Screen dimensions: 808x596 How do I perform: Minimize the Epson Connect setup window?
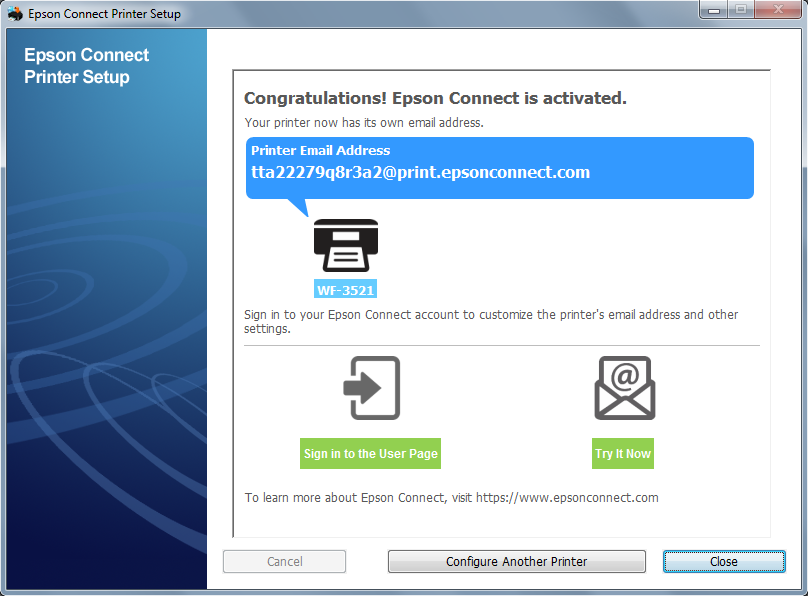tap(714, 10)
